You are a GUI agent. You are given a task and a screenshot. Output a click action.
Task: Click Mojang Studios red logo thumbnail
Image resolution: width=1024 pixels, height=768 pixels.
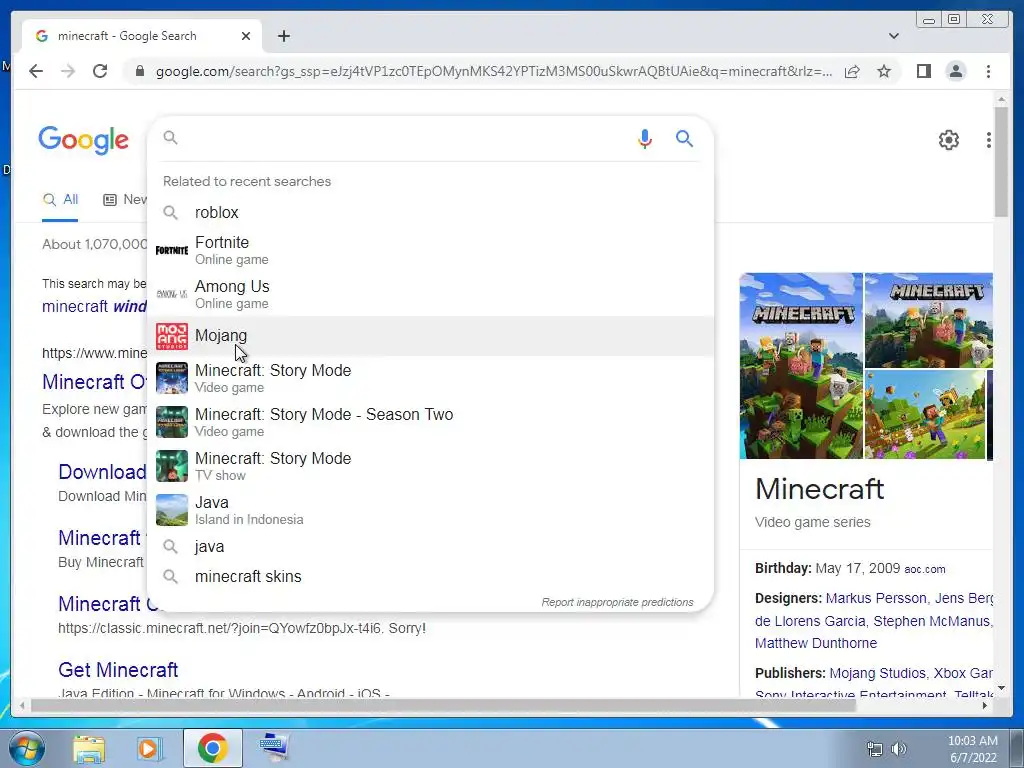click(172, 336)
